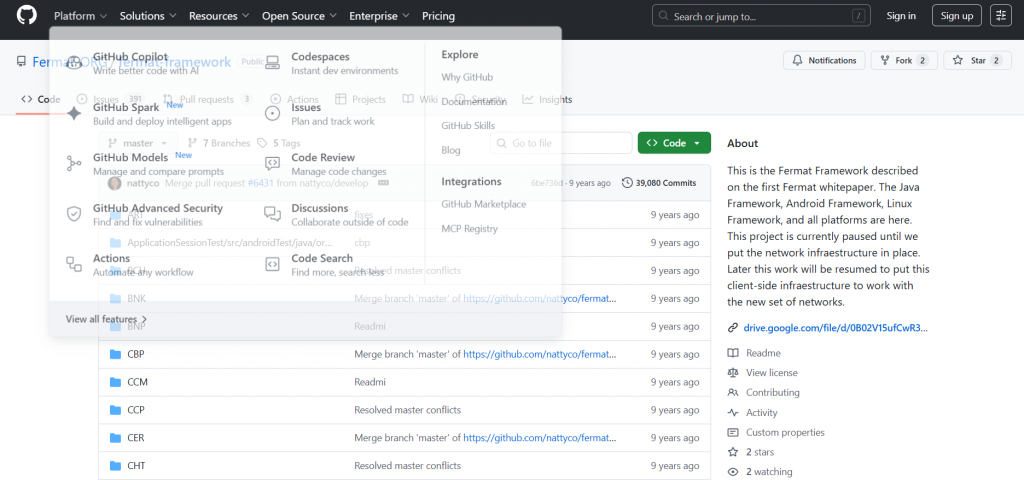Screen dimensions: 1024x480
Task: Open GitHub Skills link
Action: (468, 125)
